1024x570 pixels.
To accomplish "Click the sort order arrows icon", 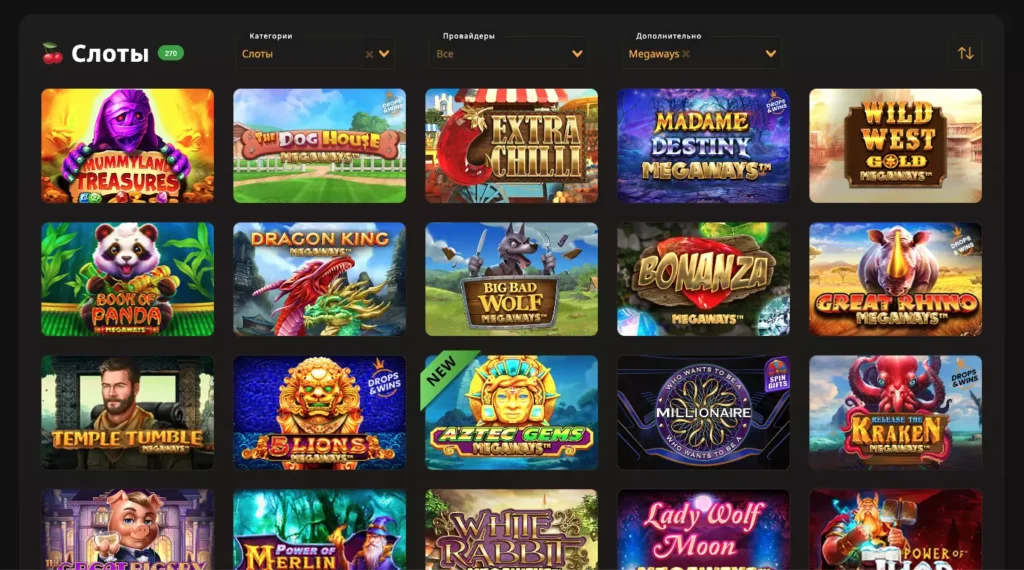I will point(965,54).
